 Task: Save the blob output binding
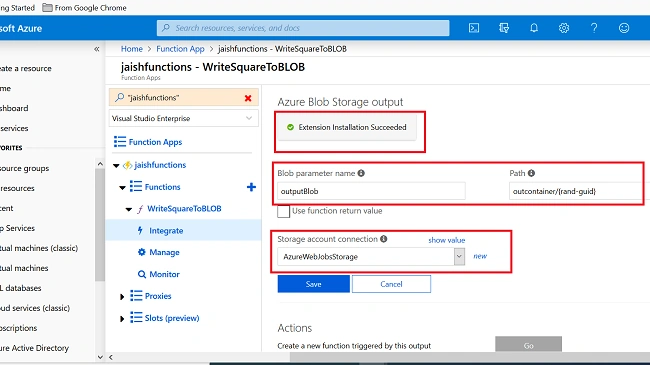(x=313, y=284)
